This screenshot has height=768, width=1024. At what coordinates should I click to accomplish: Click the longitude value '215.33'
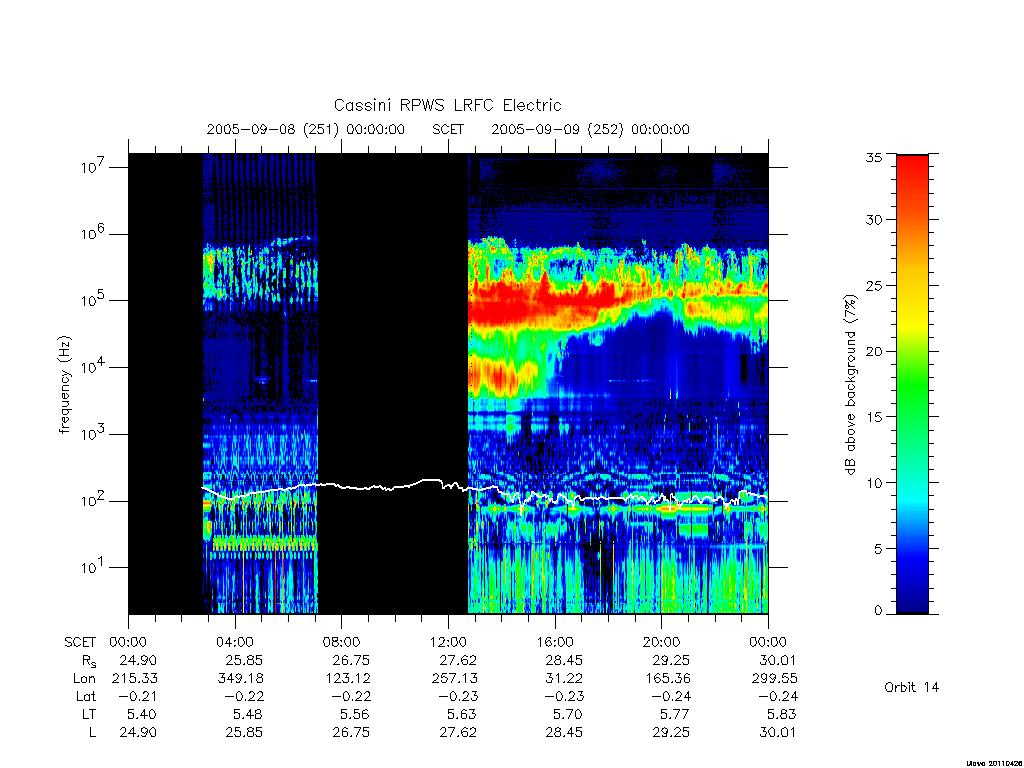[x=135, y=679]
